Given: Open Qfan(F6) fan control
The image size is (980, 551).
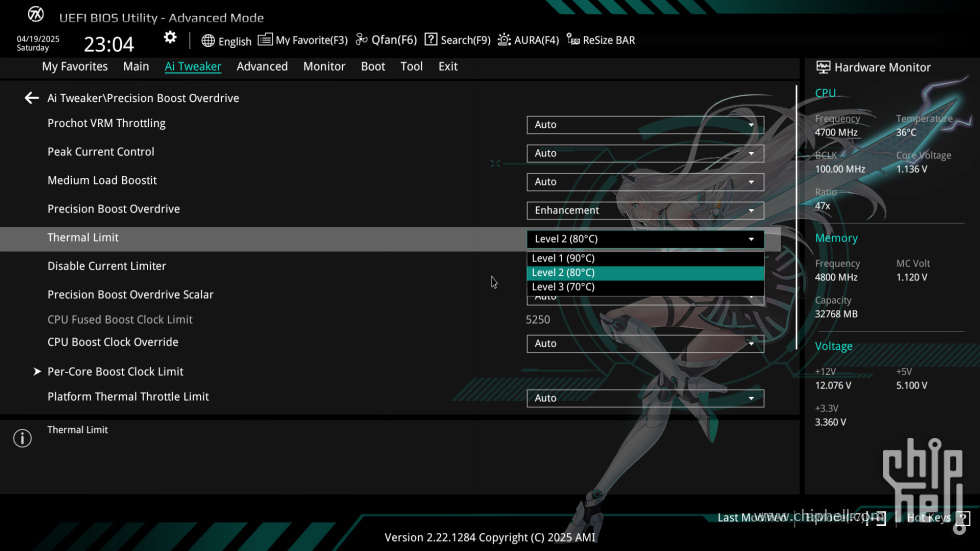Looking at the screenshot, I should click(x=386, y=40).
